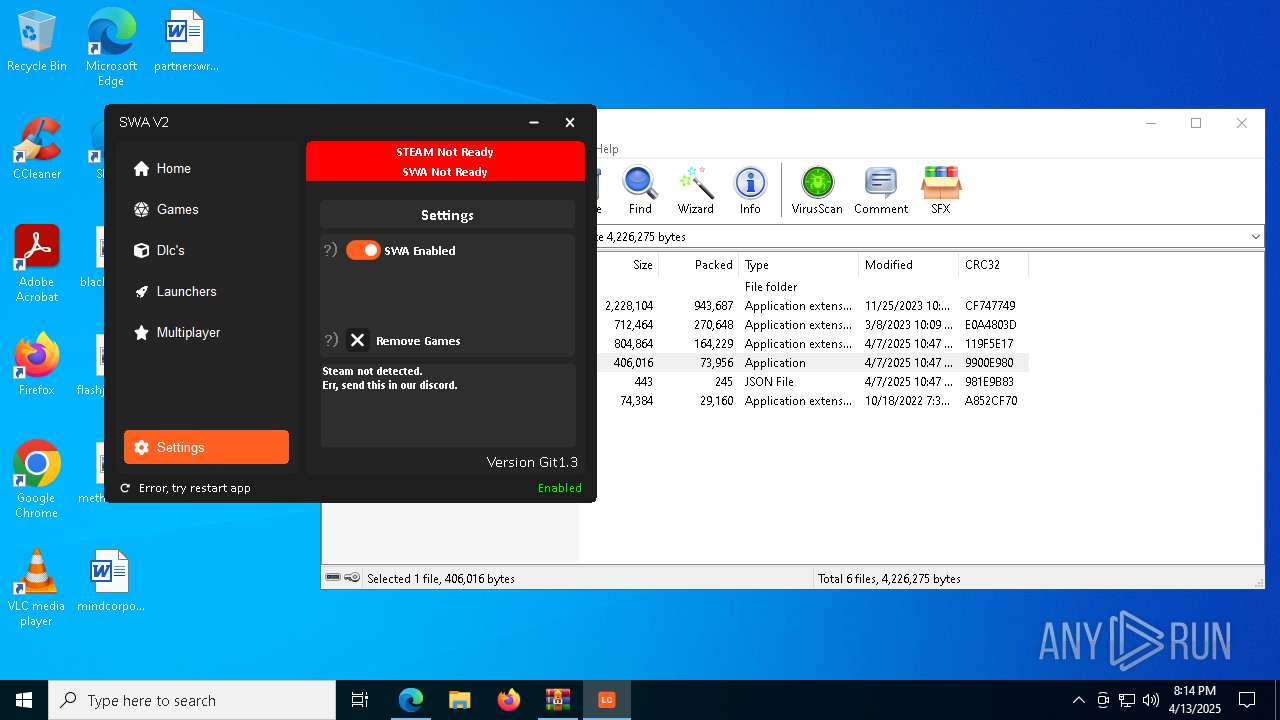Click the File folder row
This screenshot has height=720, width=1280.
[x=812, y=287]
